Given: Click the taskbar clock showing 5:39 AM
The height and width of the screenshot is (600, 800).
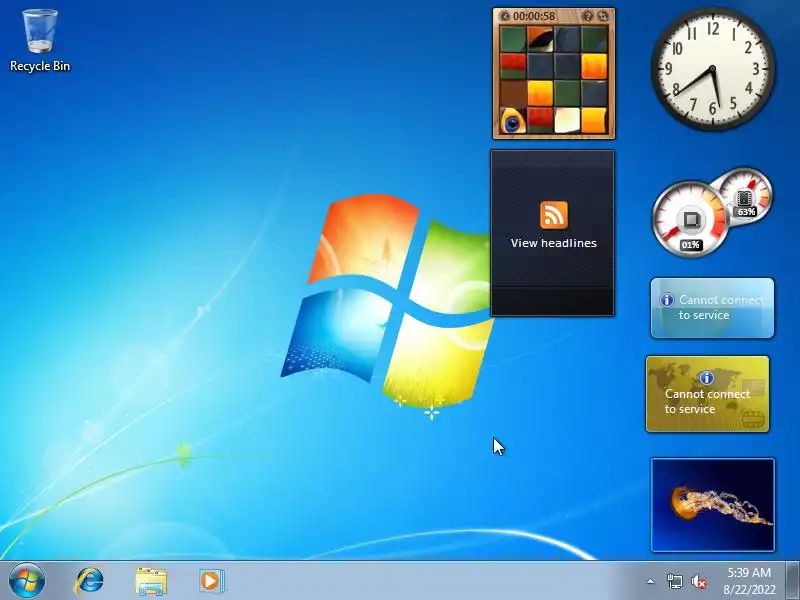Looking at the screenshot, I should [x=749, y=581].
